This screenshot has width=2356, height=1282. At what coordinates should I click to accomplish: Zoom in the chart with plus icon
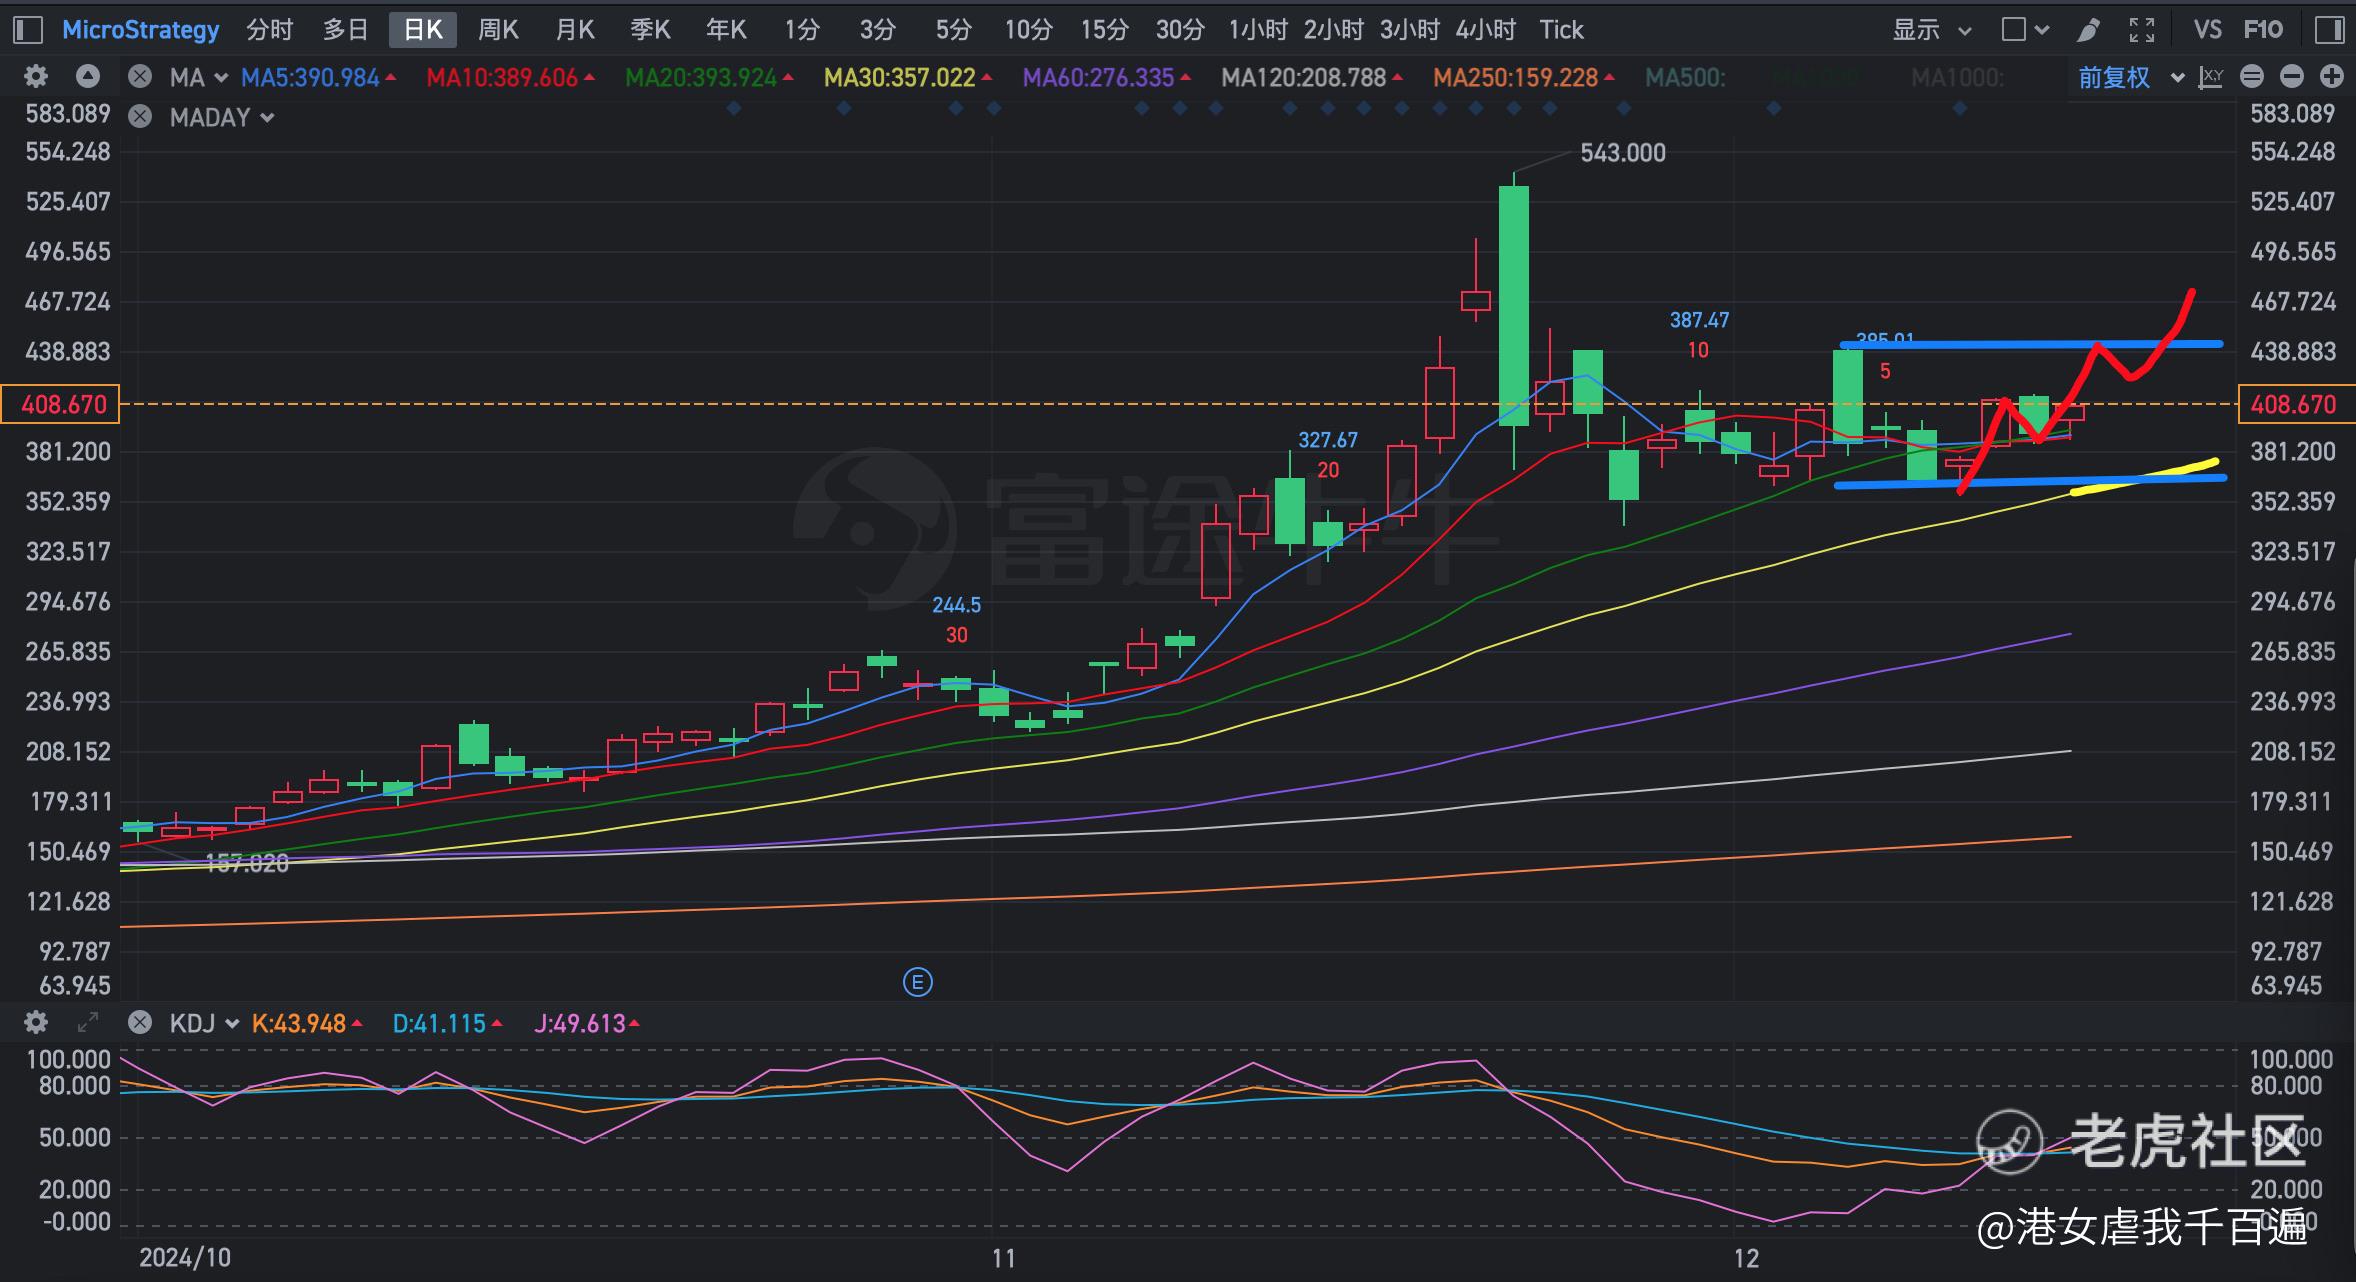click(x=2332, y=77)
